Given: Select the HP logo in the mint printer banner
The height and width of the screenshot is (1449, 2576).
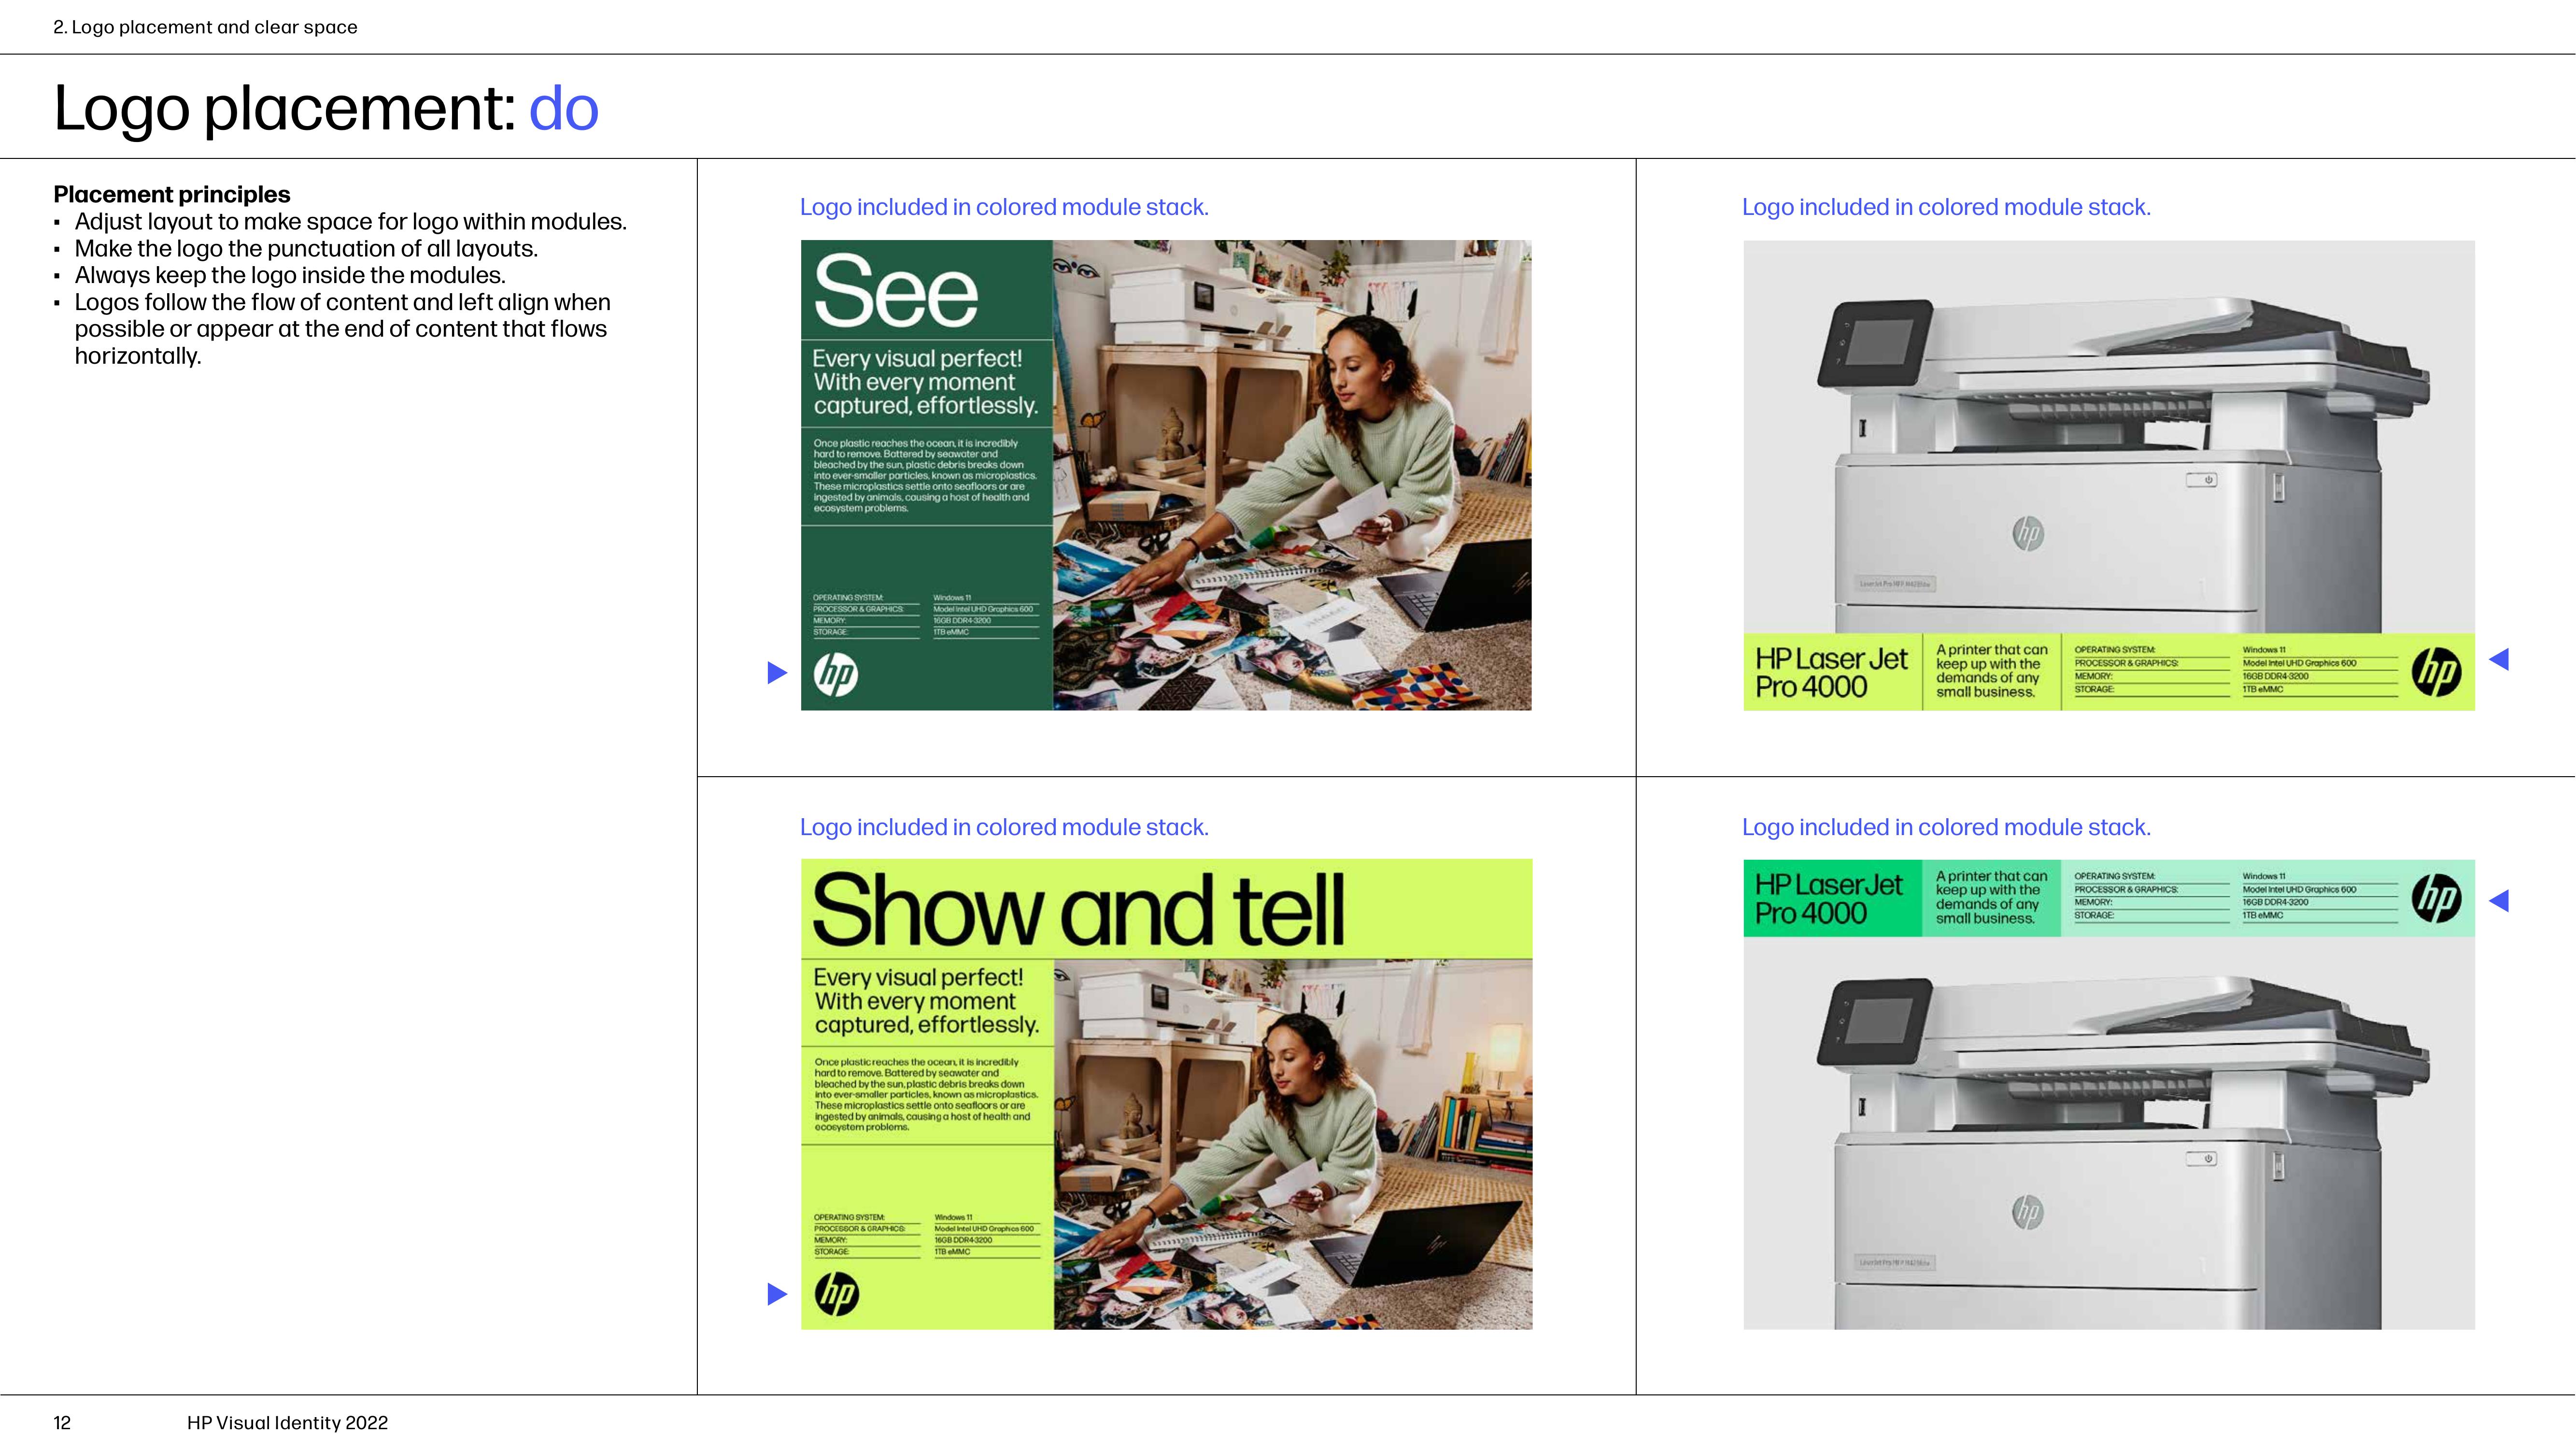Looking at the screenshot, I should (2436, 898).
